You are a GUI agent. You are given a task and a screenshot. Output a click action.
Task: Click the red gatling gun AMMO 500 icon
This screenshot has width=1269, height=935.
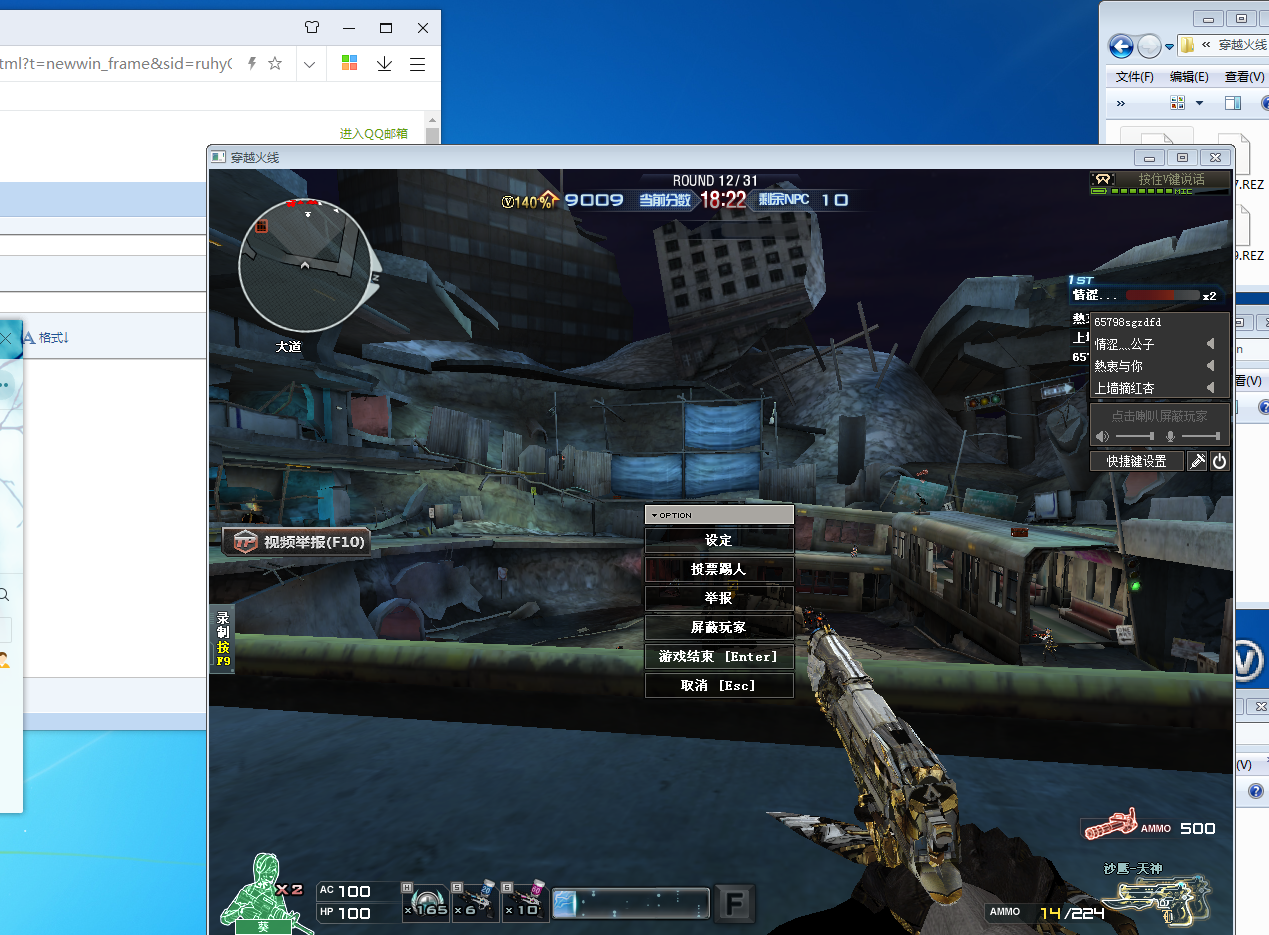[x=1111, y=825]
